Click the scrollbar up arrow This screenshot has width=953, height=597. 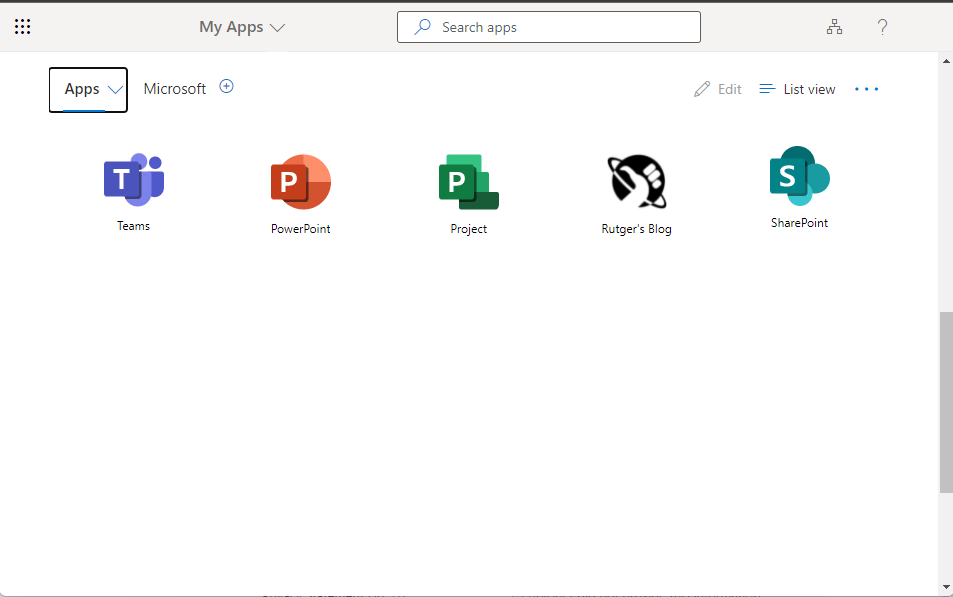pos(946,61)
